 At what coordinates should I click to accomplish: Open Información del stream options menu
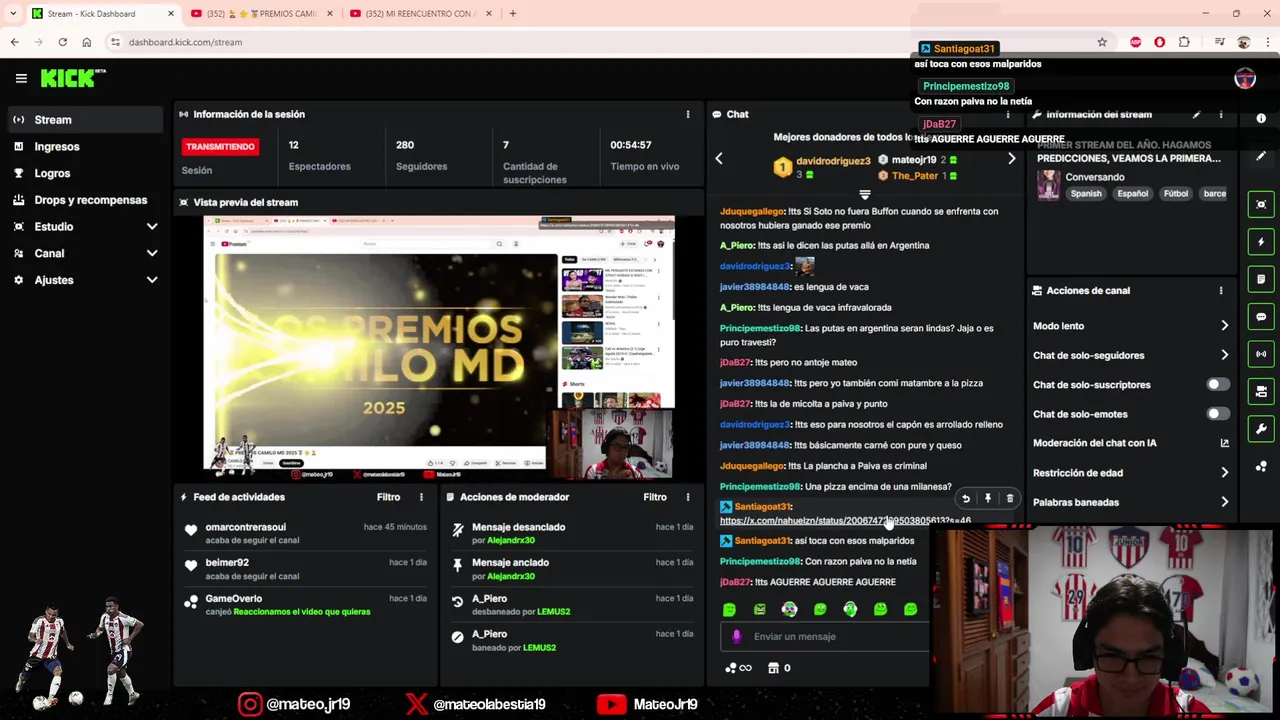click(1220, 115)
